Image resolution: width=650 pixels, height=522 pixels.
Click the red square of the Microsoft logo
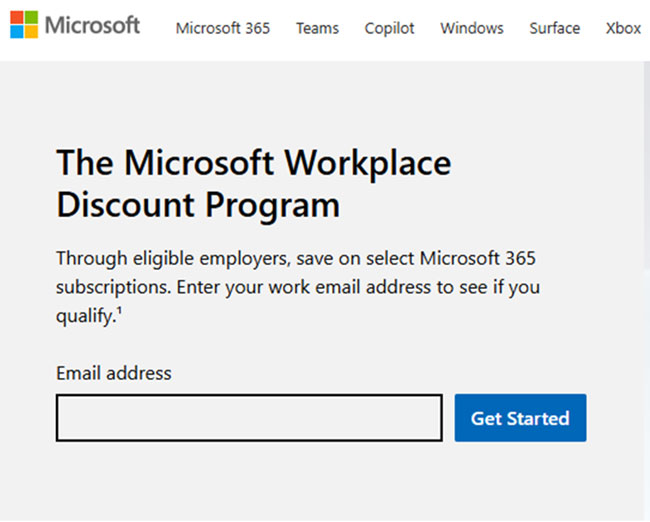[x=17, y=18]
